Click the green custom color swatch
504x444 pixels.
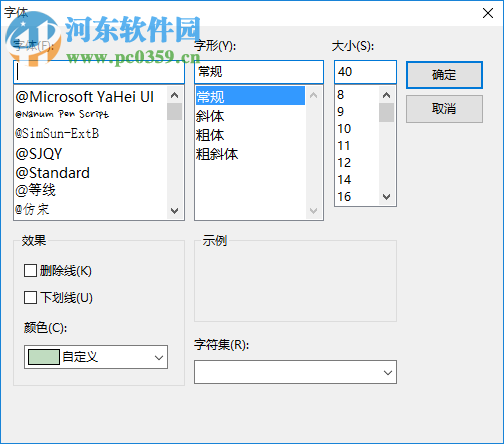[44, 357]
